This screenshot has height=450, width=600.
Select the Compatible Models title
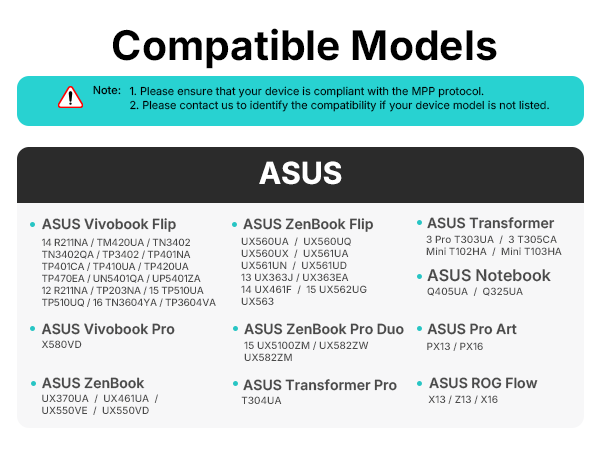(x=304, y=46)
